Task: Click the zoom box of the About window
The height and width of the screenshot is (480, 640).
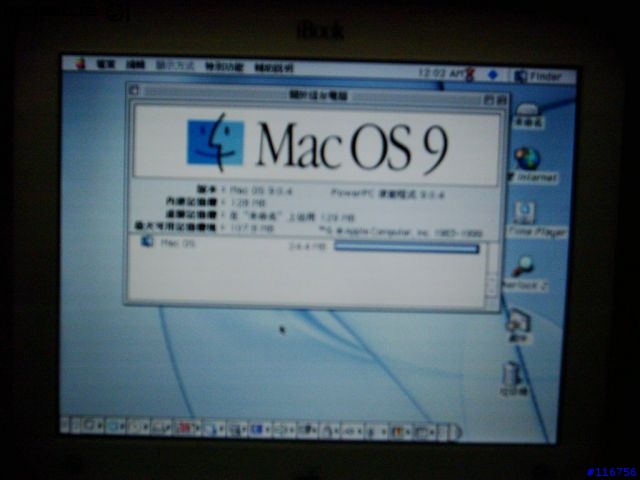Action: coord(489,99)
